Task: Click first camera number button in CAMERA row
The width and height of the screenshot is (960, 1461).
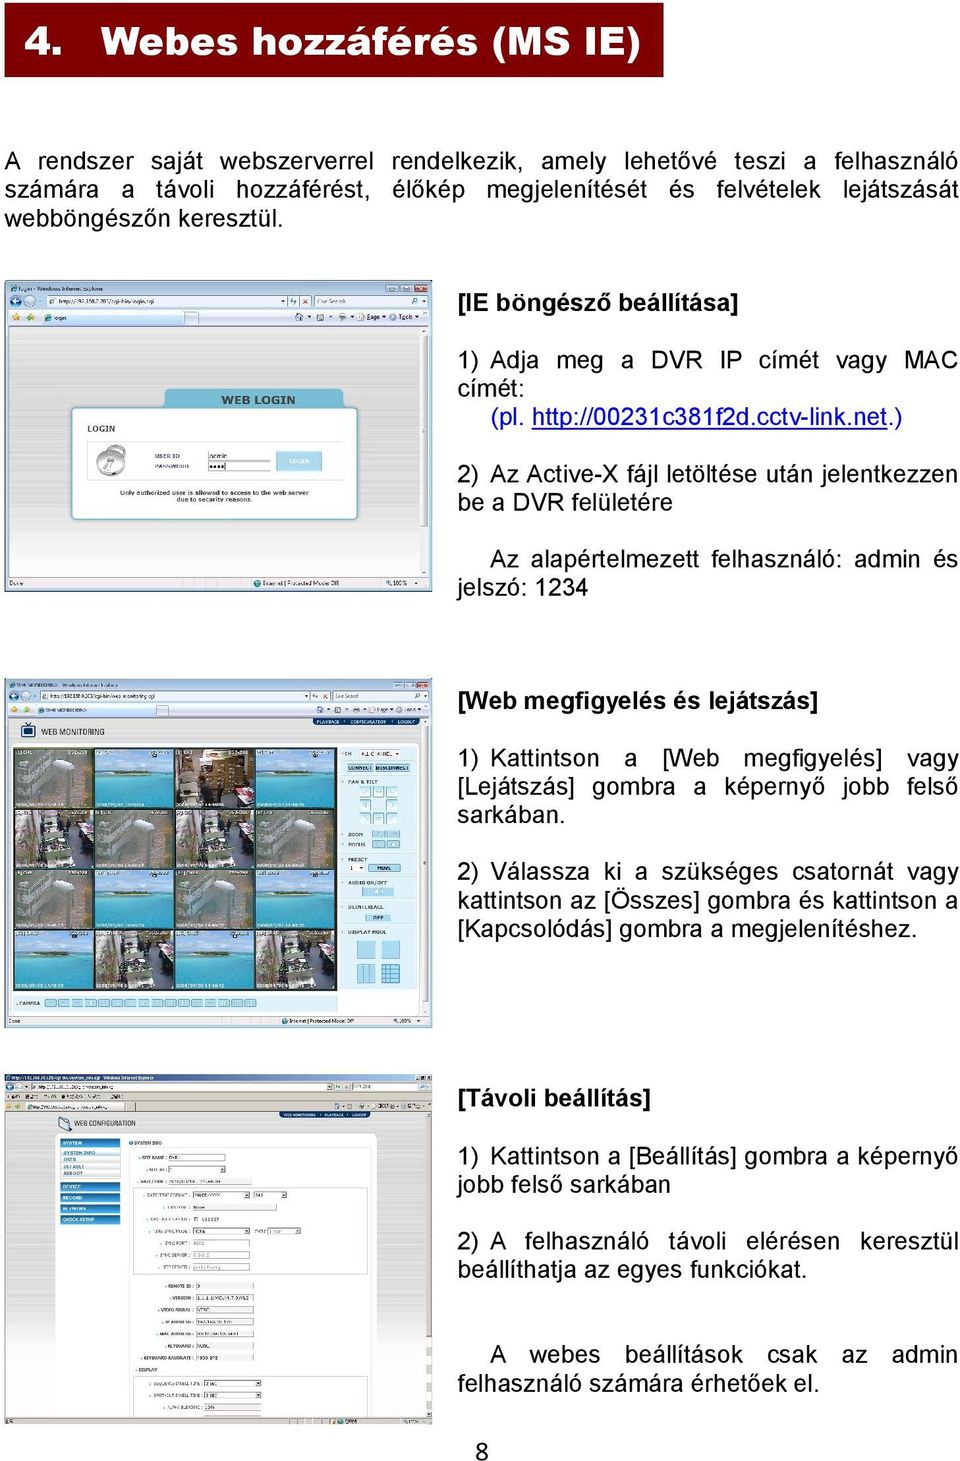Action: pos(51,1003)
